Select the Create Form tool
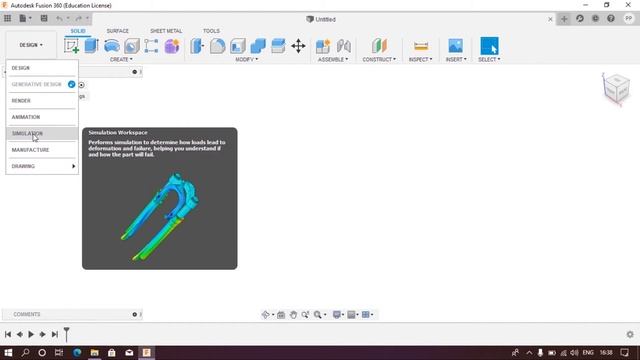The height and width of the screenshot is (360, 640). (x=172, y=46)
